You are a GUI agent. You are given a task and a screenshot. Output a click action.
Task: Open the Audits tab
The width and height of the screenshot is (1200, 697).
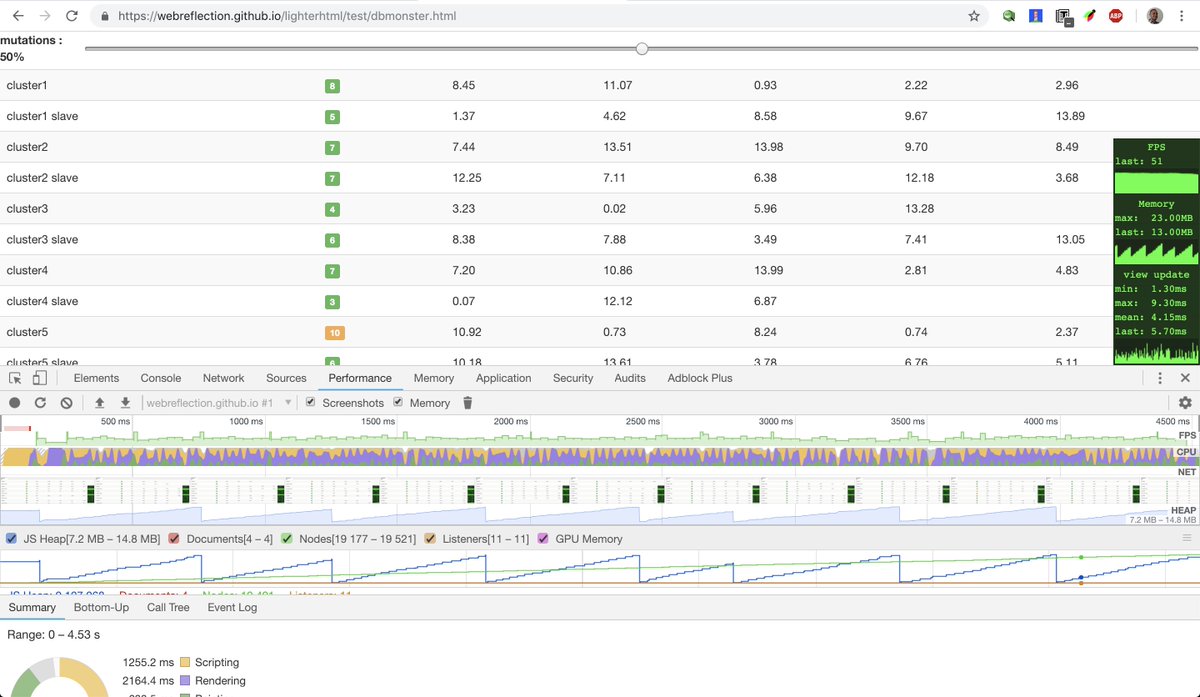pos(630,378)
